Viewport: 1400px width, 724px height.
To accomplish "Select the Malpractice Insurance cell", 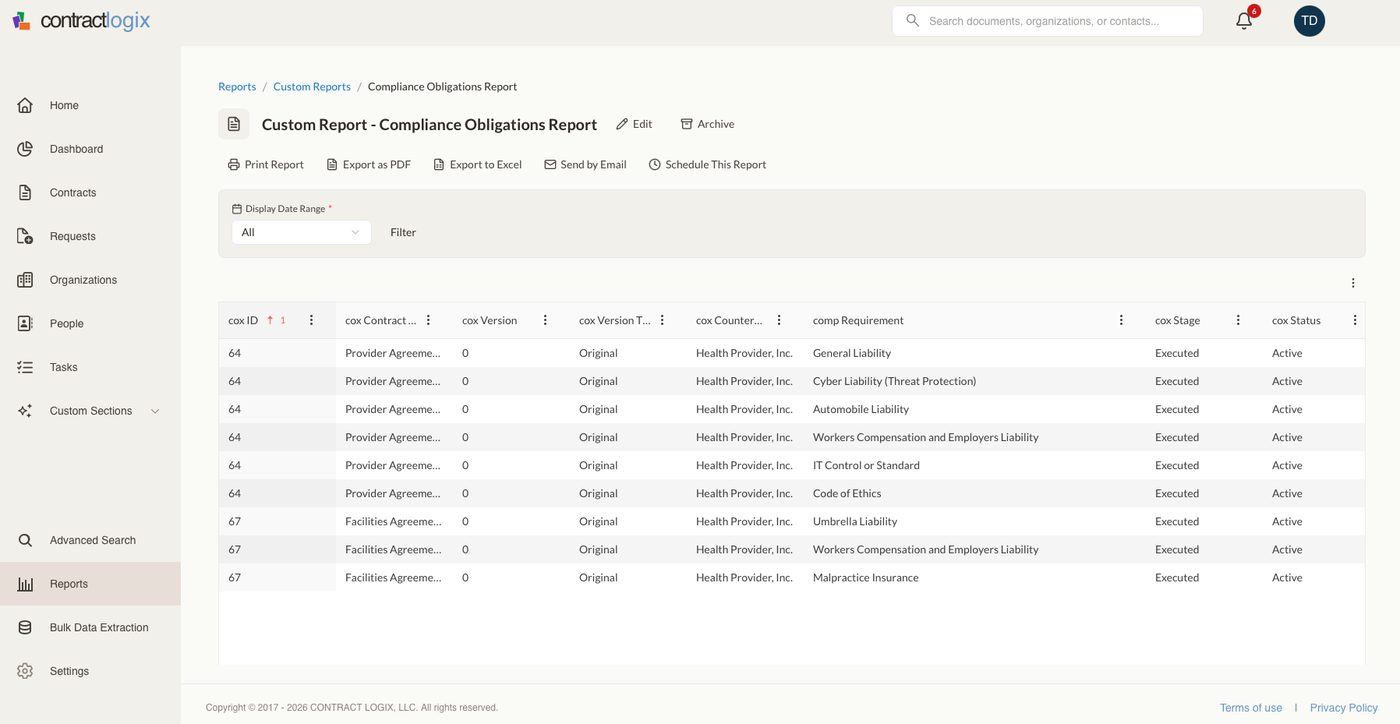I will point(974,577).
